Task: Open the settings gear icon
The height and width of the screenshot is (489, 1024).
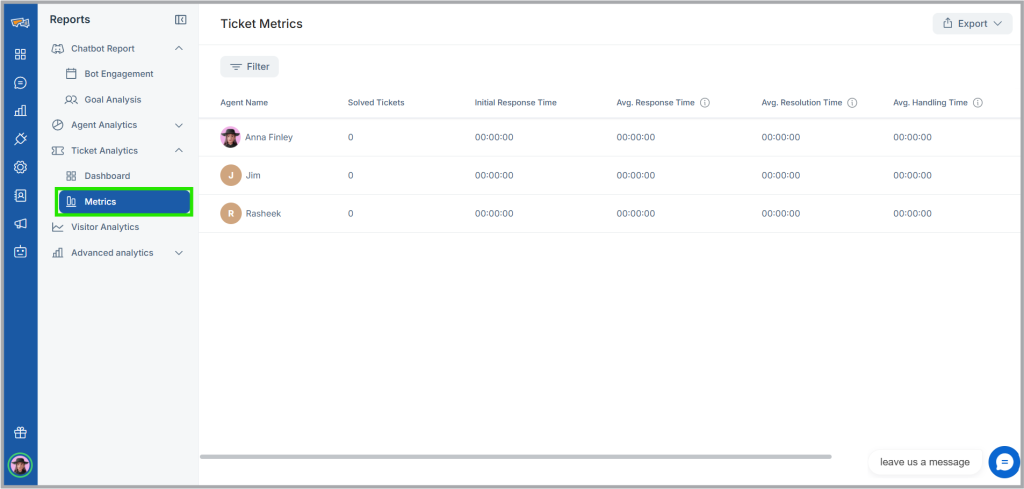Action: (x=20, y=167)
